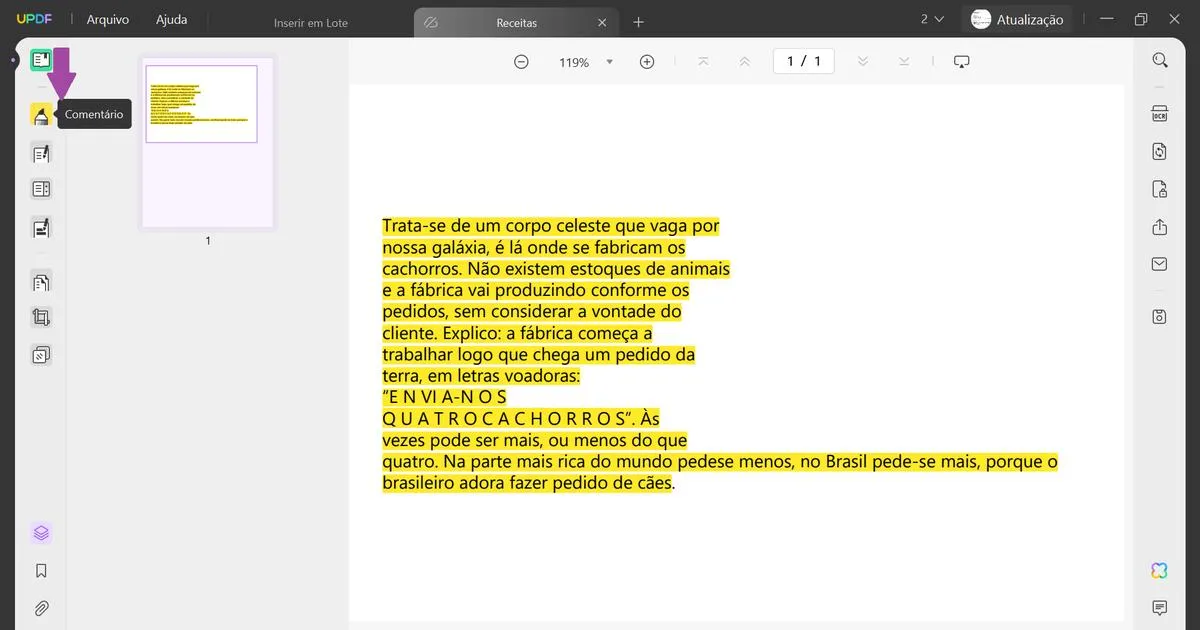Run OCR on the document
The image size is (1200, 630).
(x=1158, y=113)
